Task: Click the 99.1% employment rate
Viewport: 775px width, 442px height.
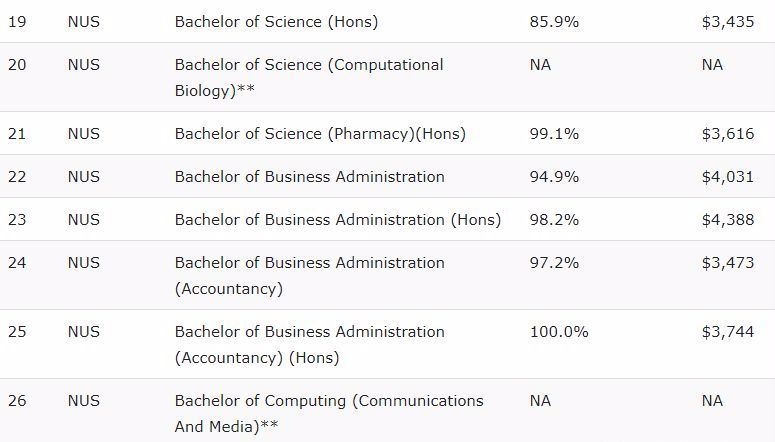Action: tap(554, 133)
